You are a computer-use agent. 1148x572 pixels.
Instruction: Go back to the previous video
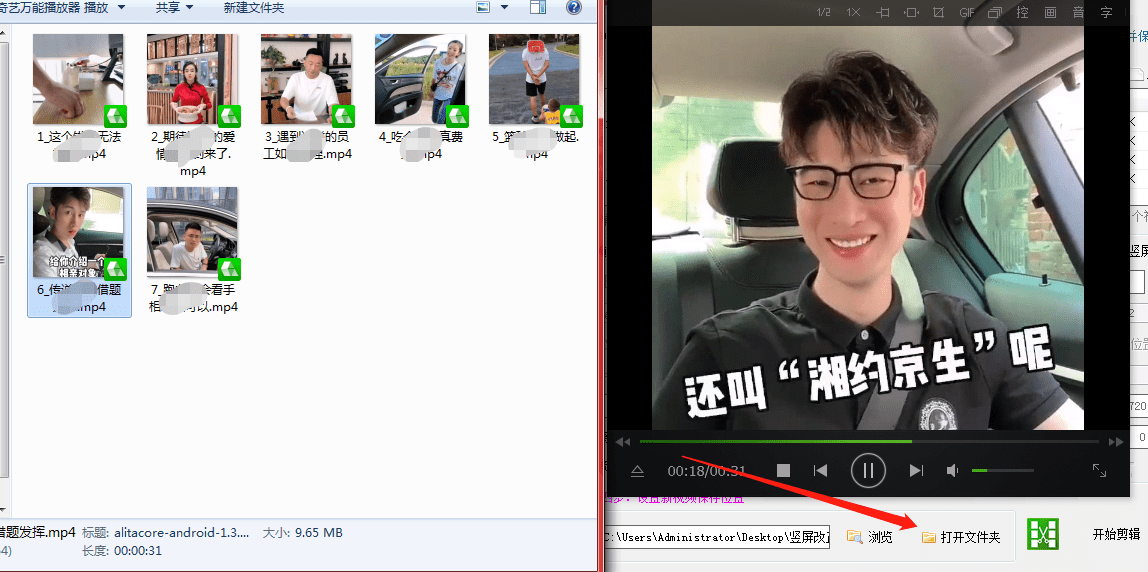pos(821,470)
